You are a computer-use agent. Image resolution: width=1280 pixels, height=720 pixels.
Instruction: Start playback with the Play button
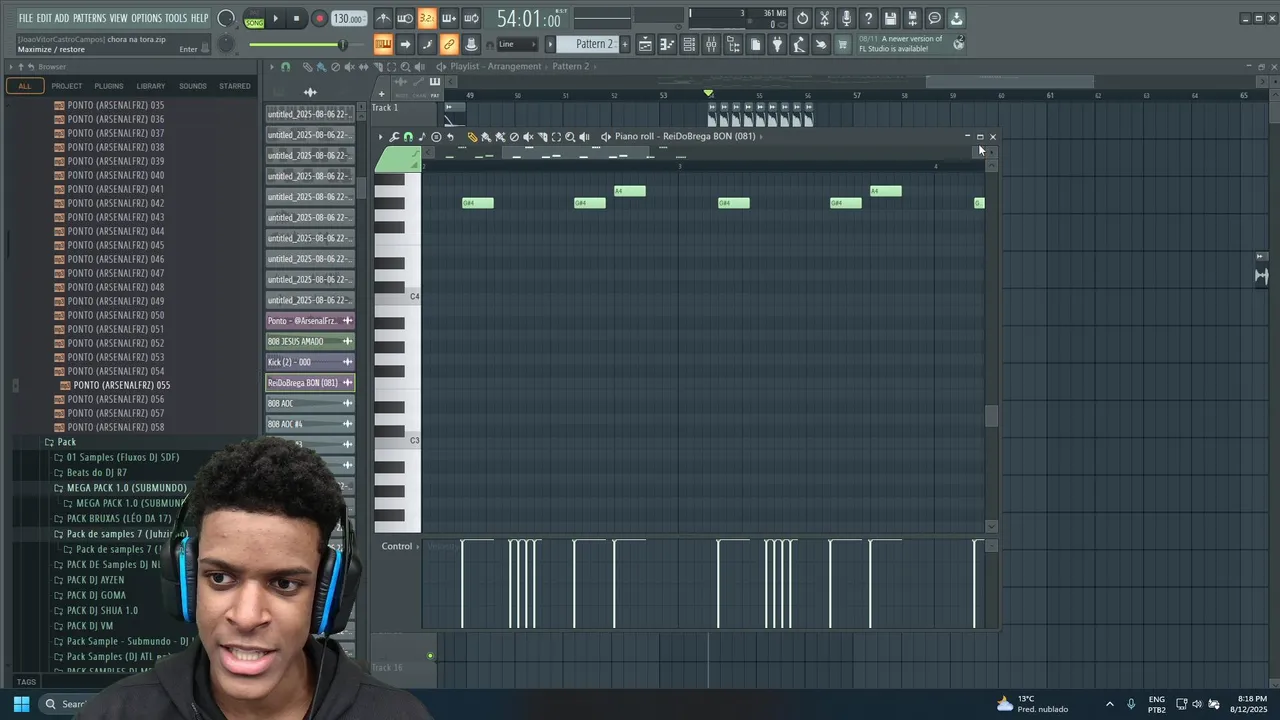(x=276, y=19)
